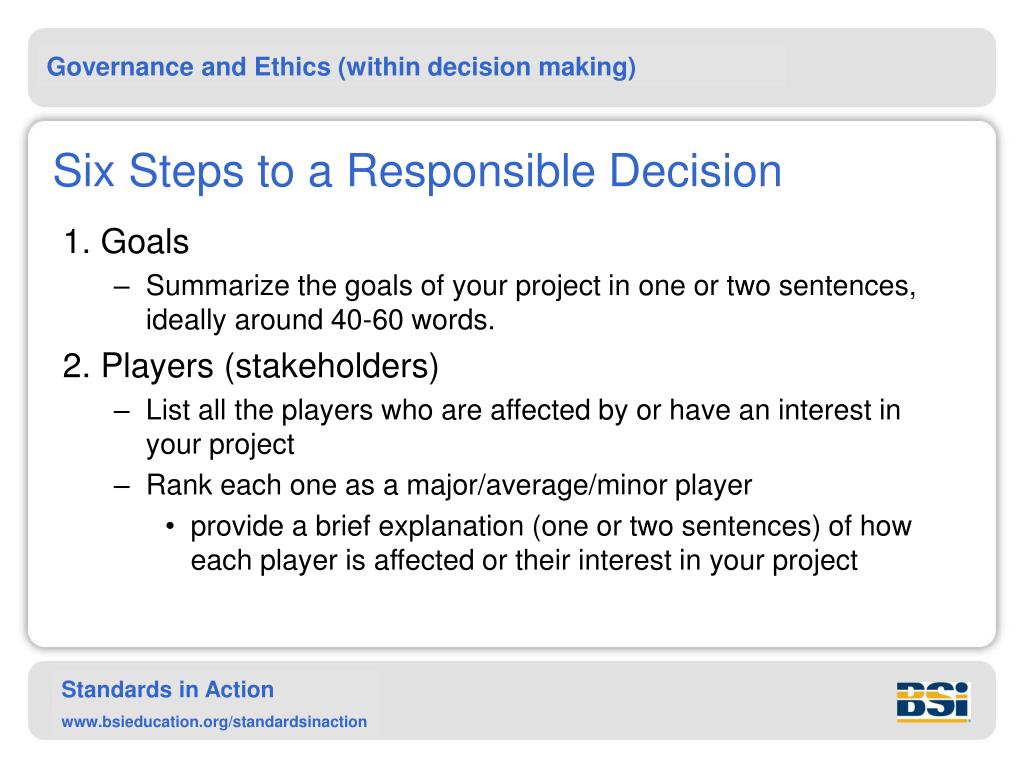Click the Six Steps to a Responsible Decision title
The height and width of the screenshot is (768, 1024).
pyautogui.click(x=417, y=171)
